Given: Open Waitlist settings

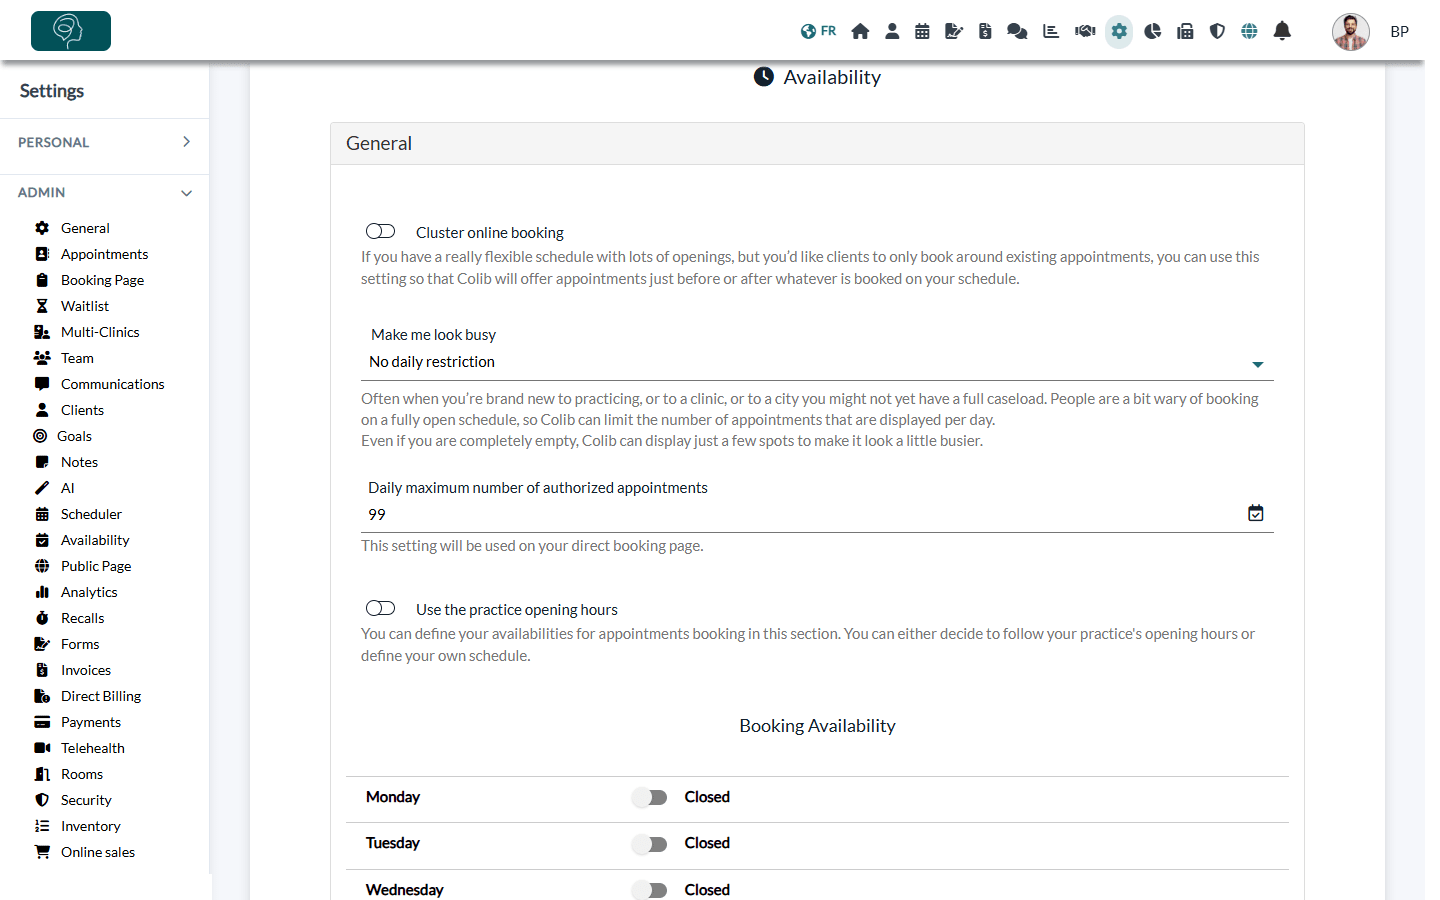Looking at the screenshot, I should click(85, 306).
